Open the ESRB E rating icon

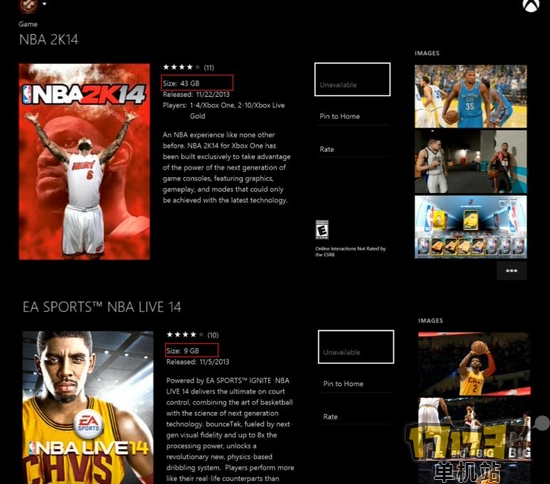322,229
